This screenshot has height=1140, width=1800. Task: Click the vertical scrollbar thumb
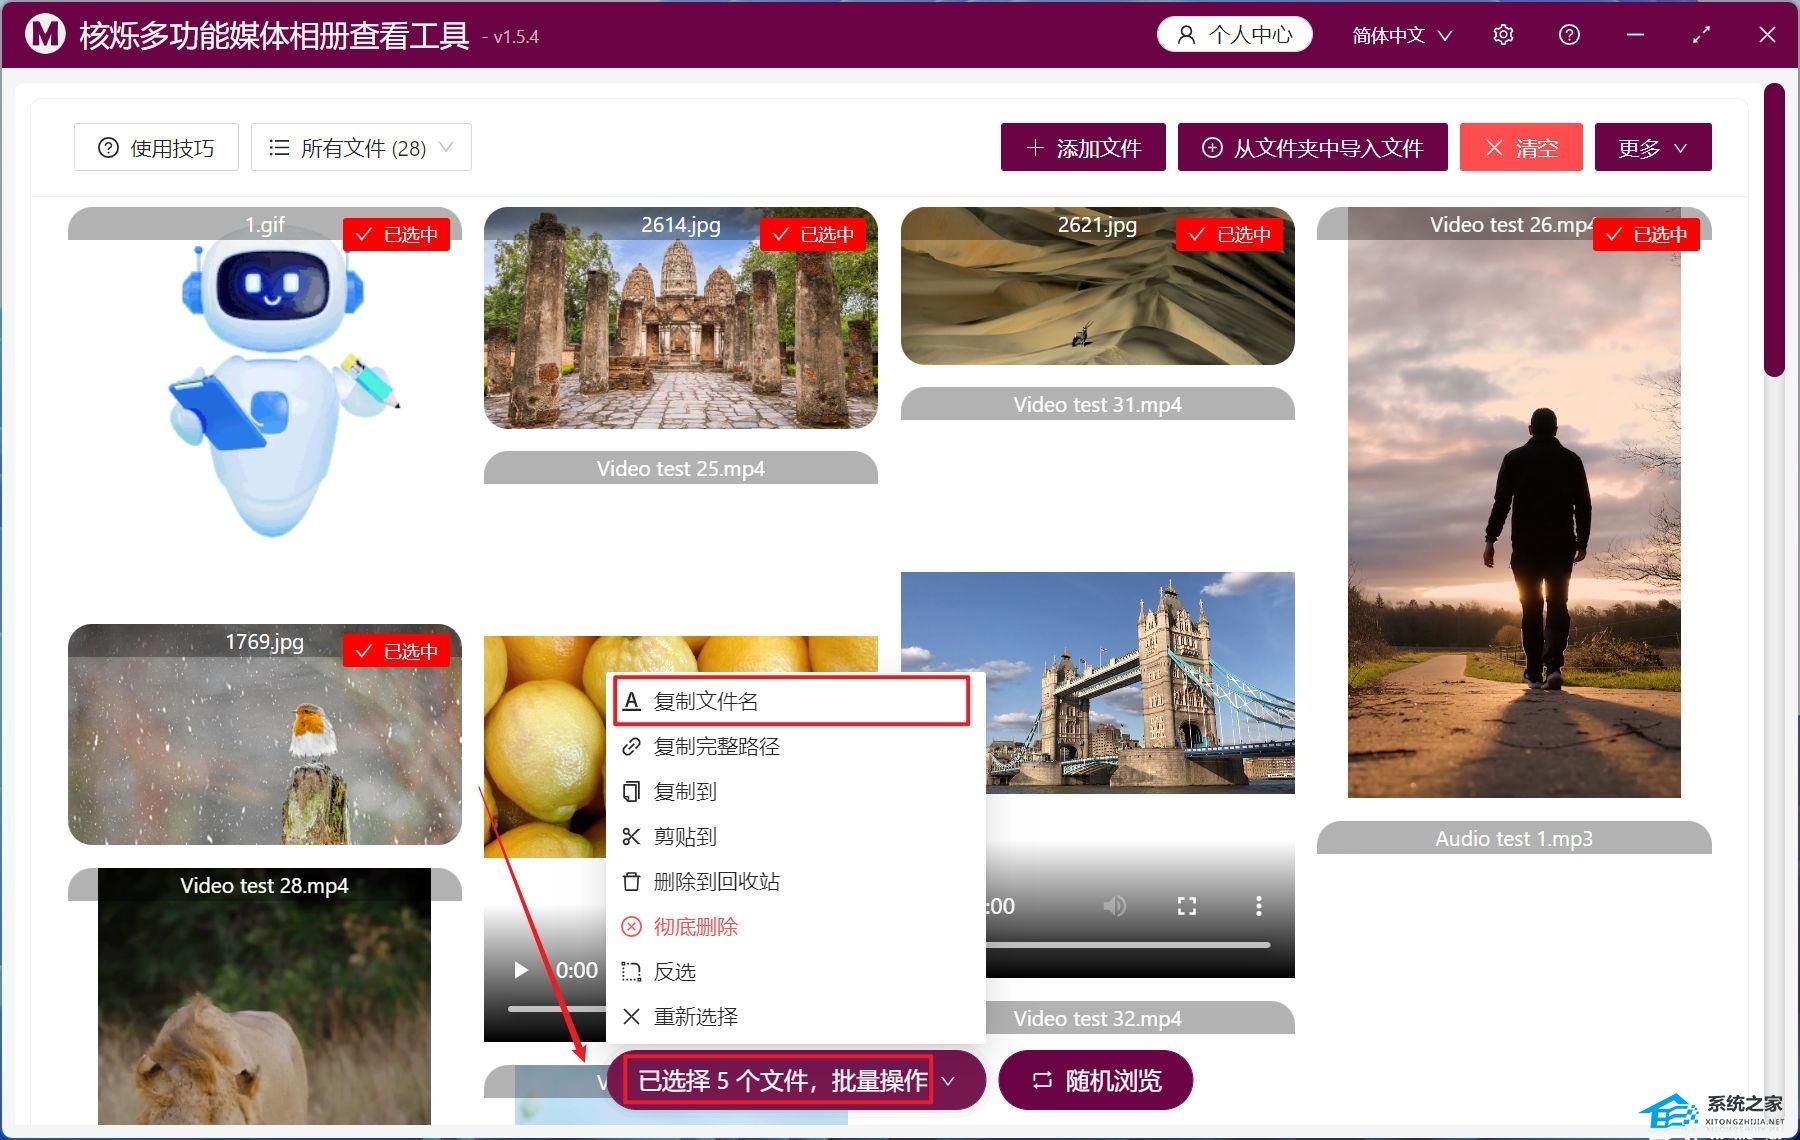1774,230
